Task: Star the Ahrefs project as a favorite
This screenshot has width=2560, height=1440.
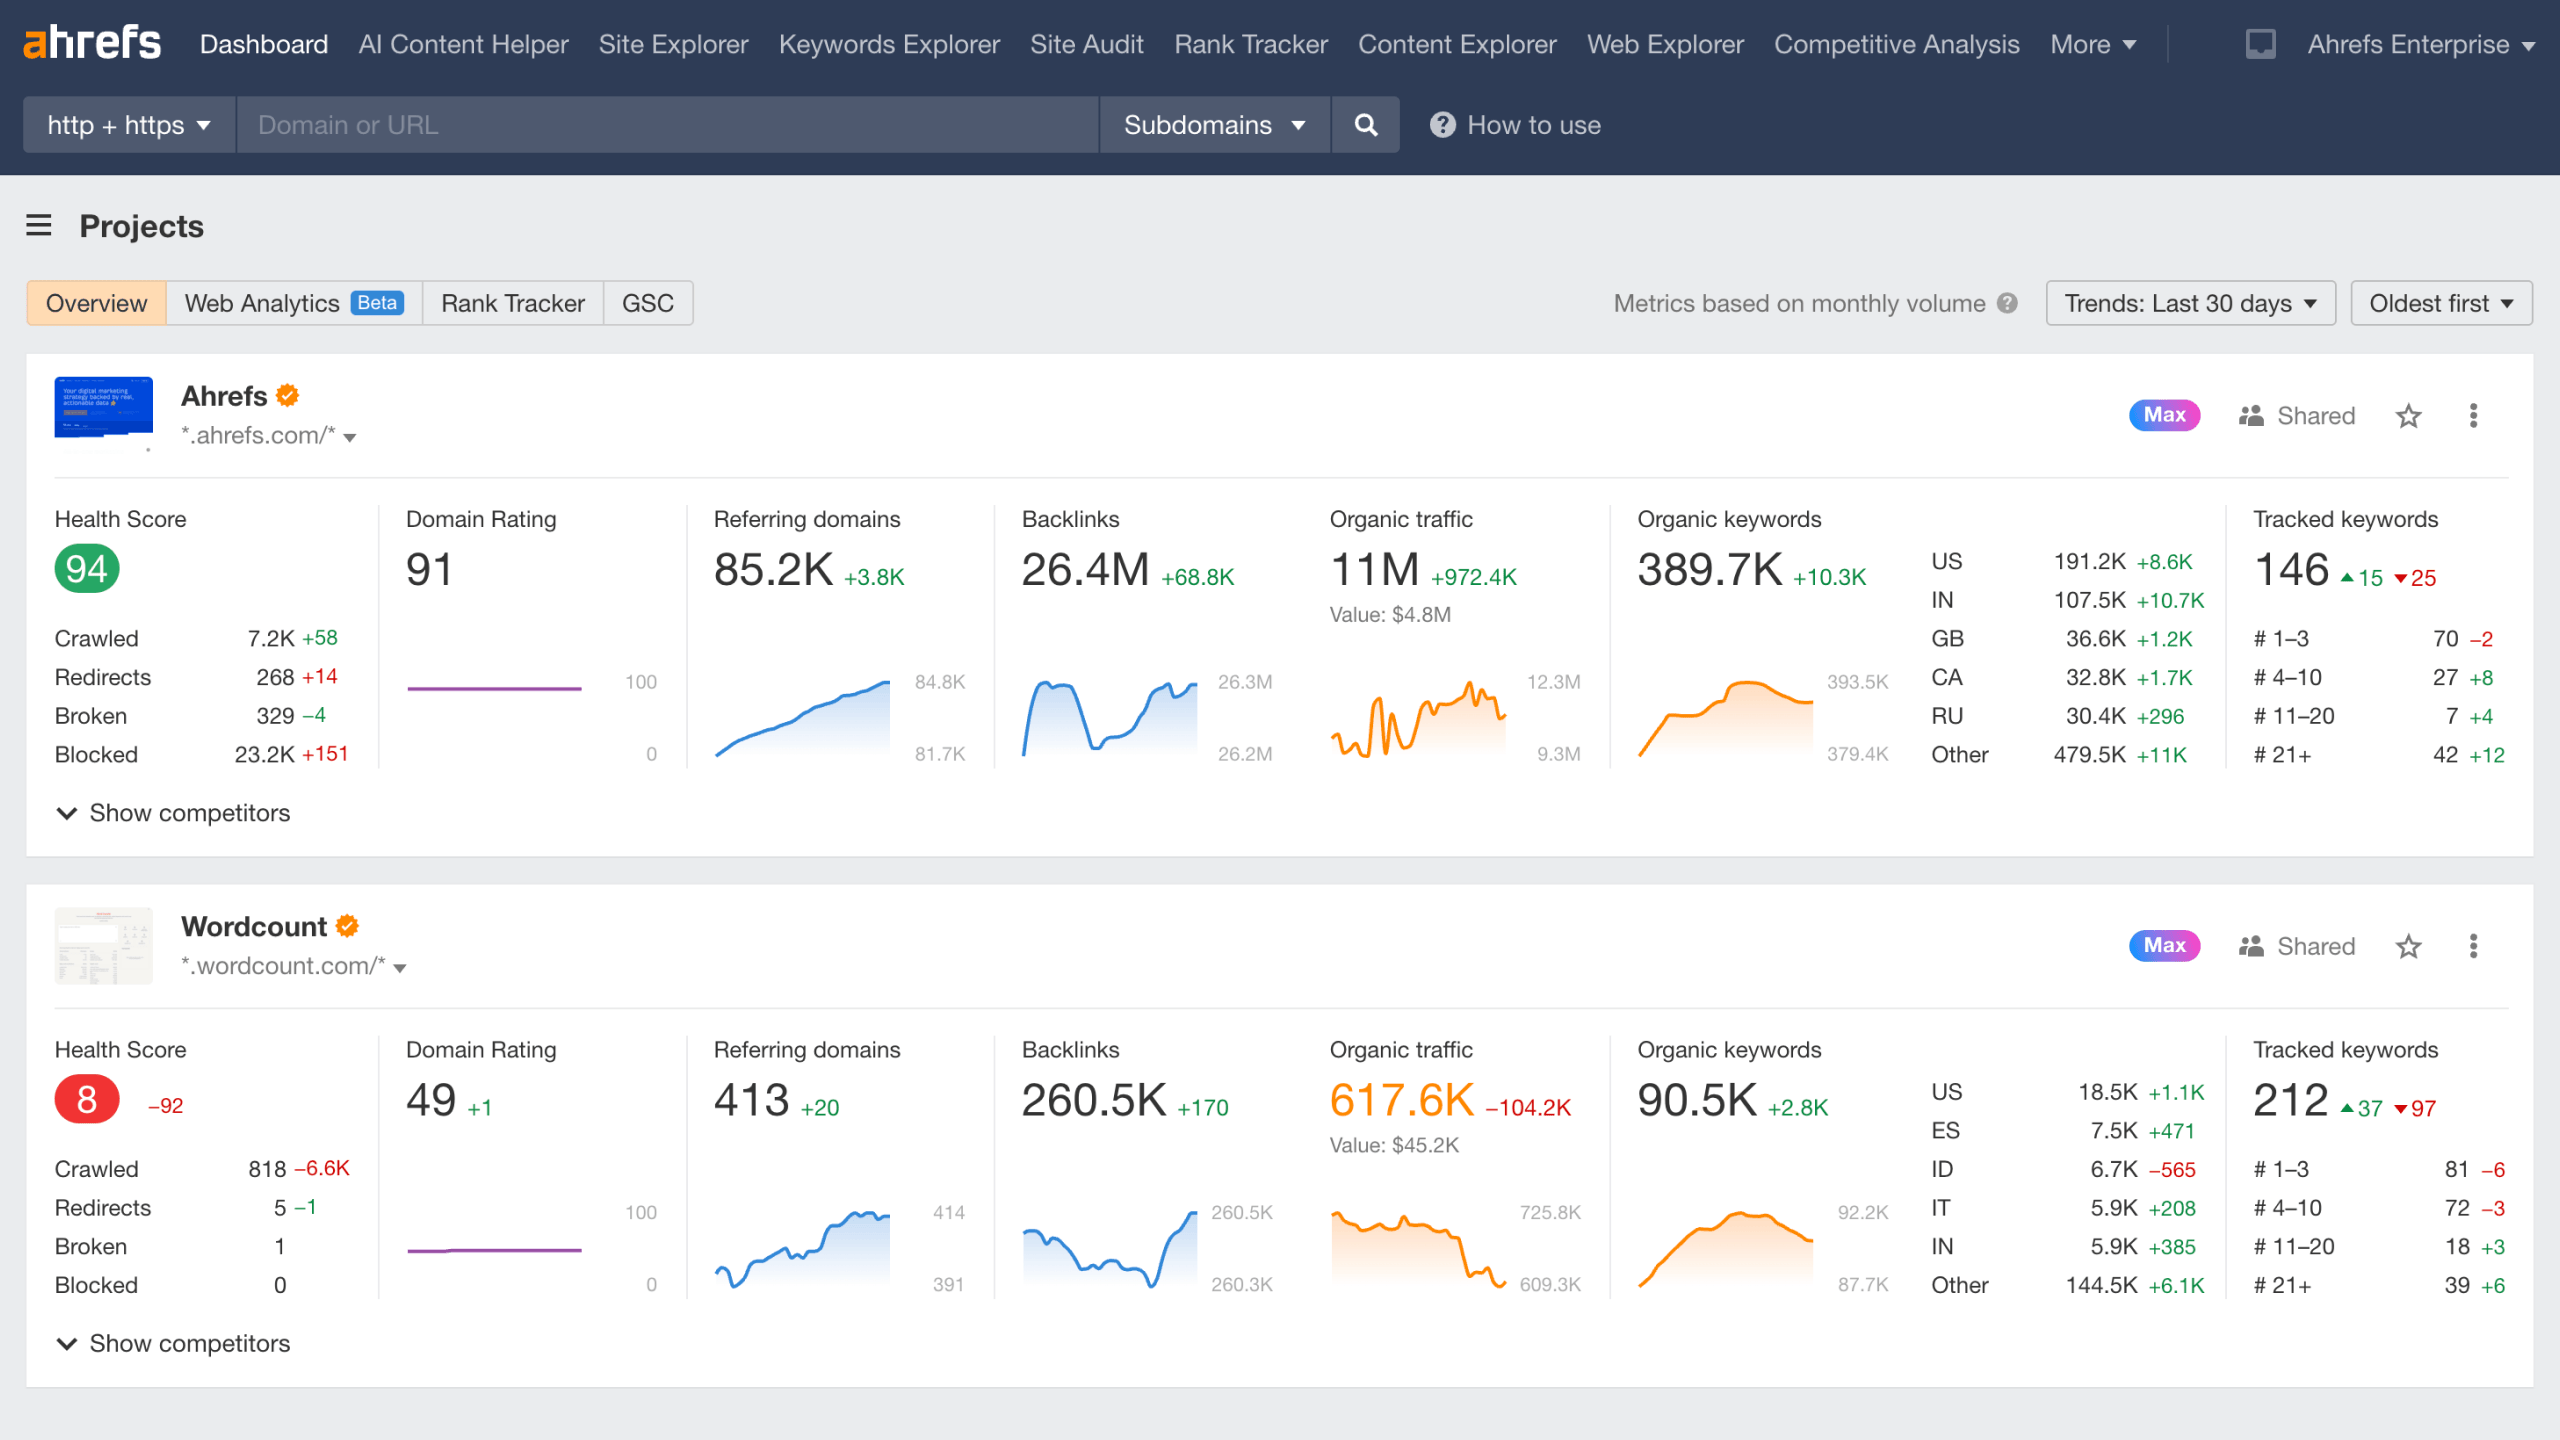Action: [x=2409, y=415]
